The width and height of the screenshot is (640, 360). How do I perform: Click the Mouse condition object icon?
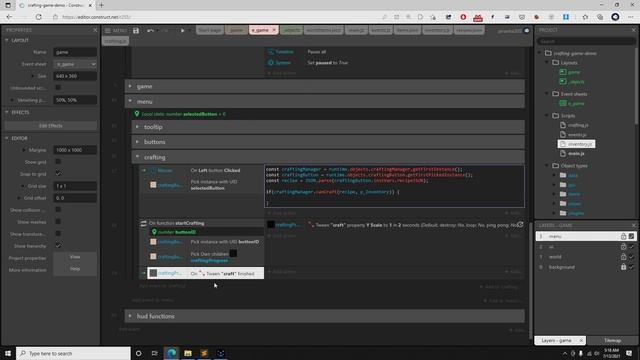(x=153, y=170)
